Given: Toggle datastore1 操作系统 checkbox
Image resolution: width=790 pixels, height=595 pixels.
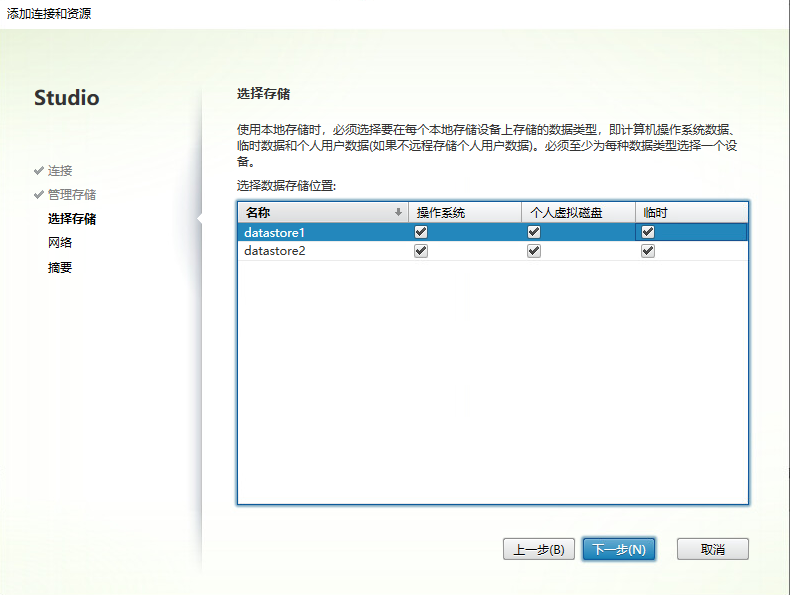Looking at the screenshot, I should coord(421,232).
